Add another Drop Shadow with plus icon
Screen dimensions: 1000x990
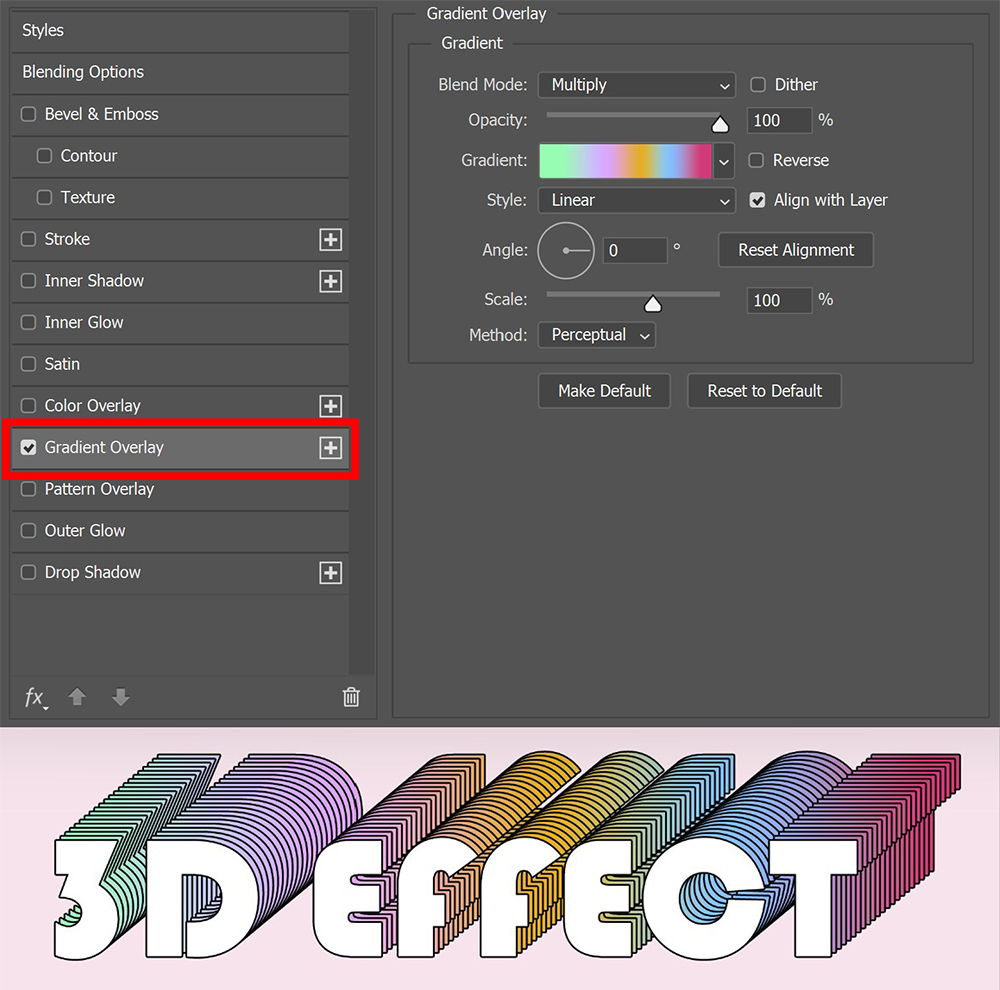pos(330,573)
